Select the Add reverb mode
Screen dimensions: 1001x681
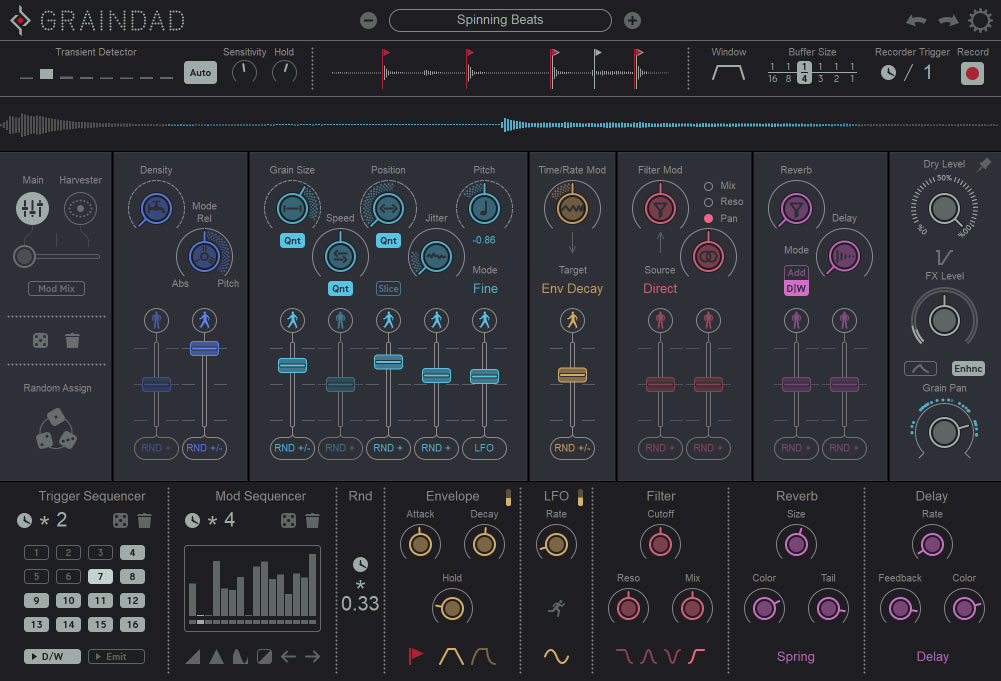pos(796,273)
